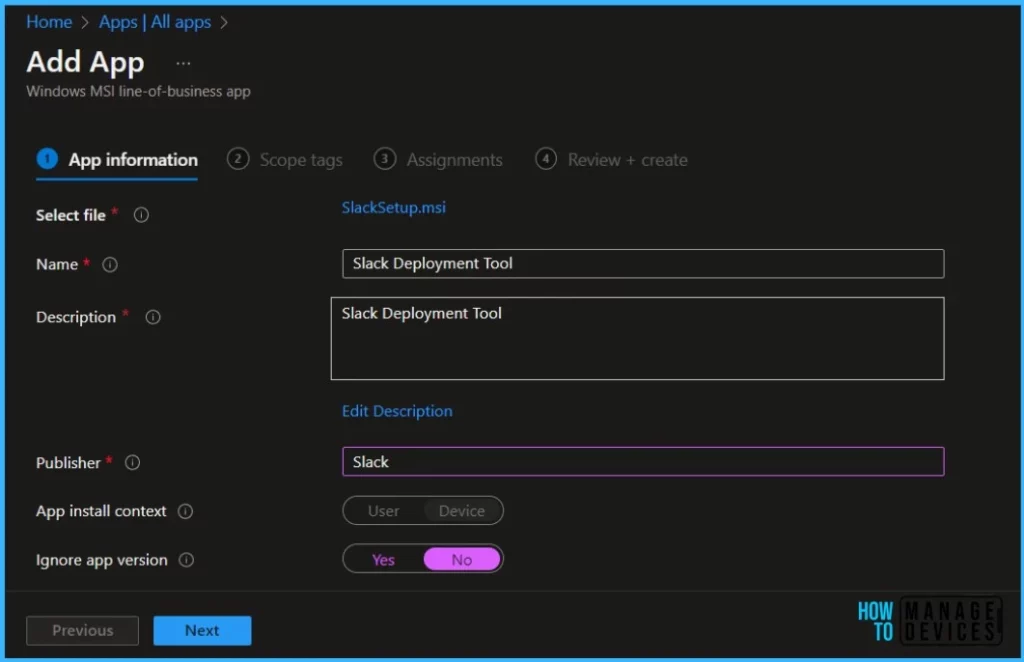Screen dimensions: 1024x662
Task: Open the ellipsis menu beside Add App
Action: [x=184, y=63]
